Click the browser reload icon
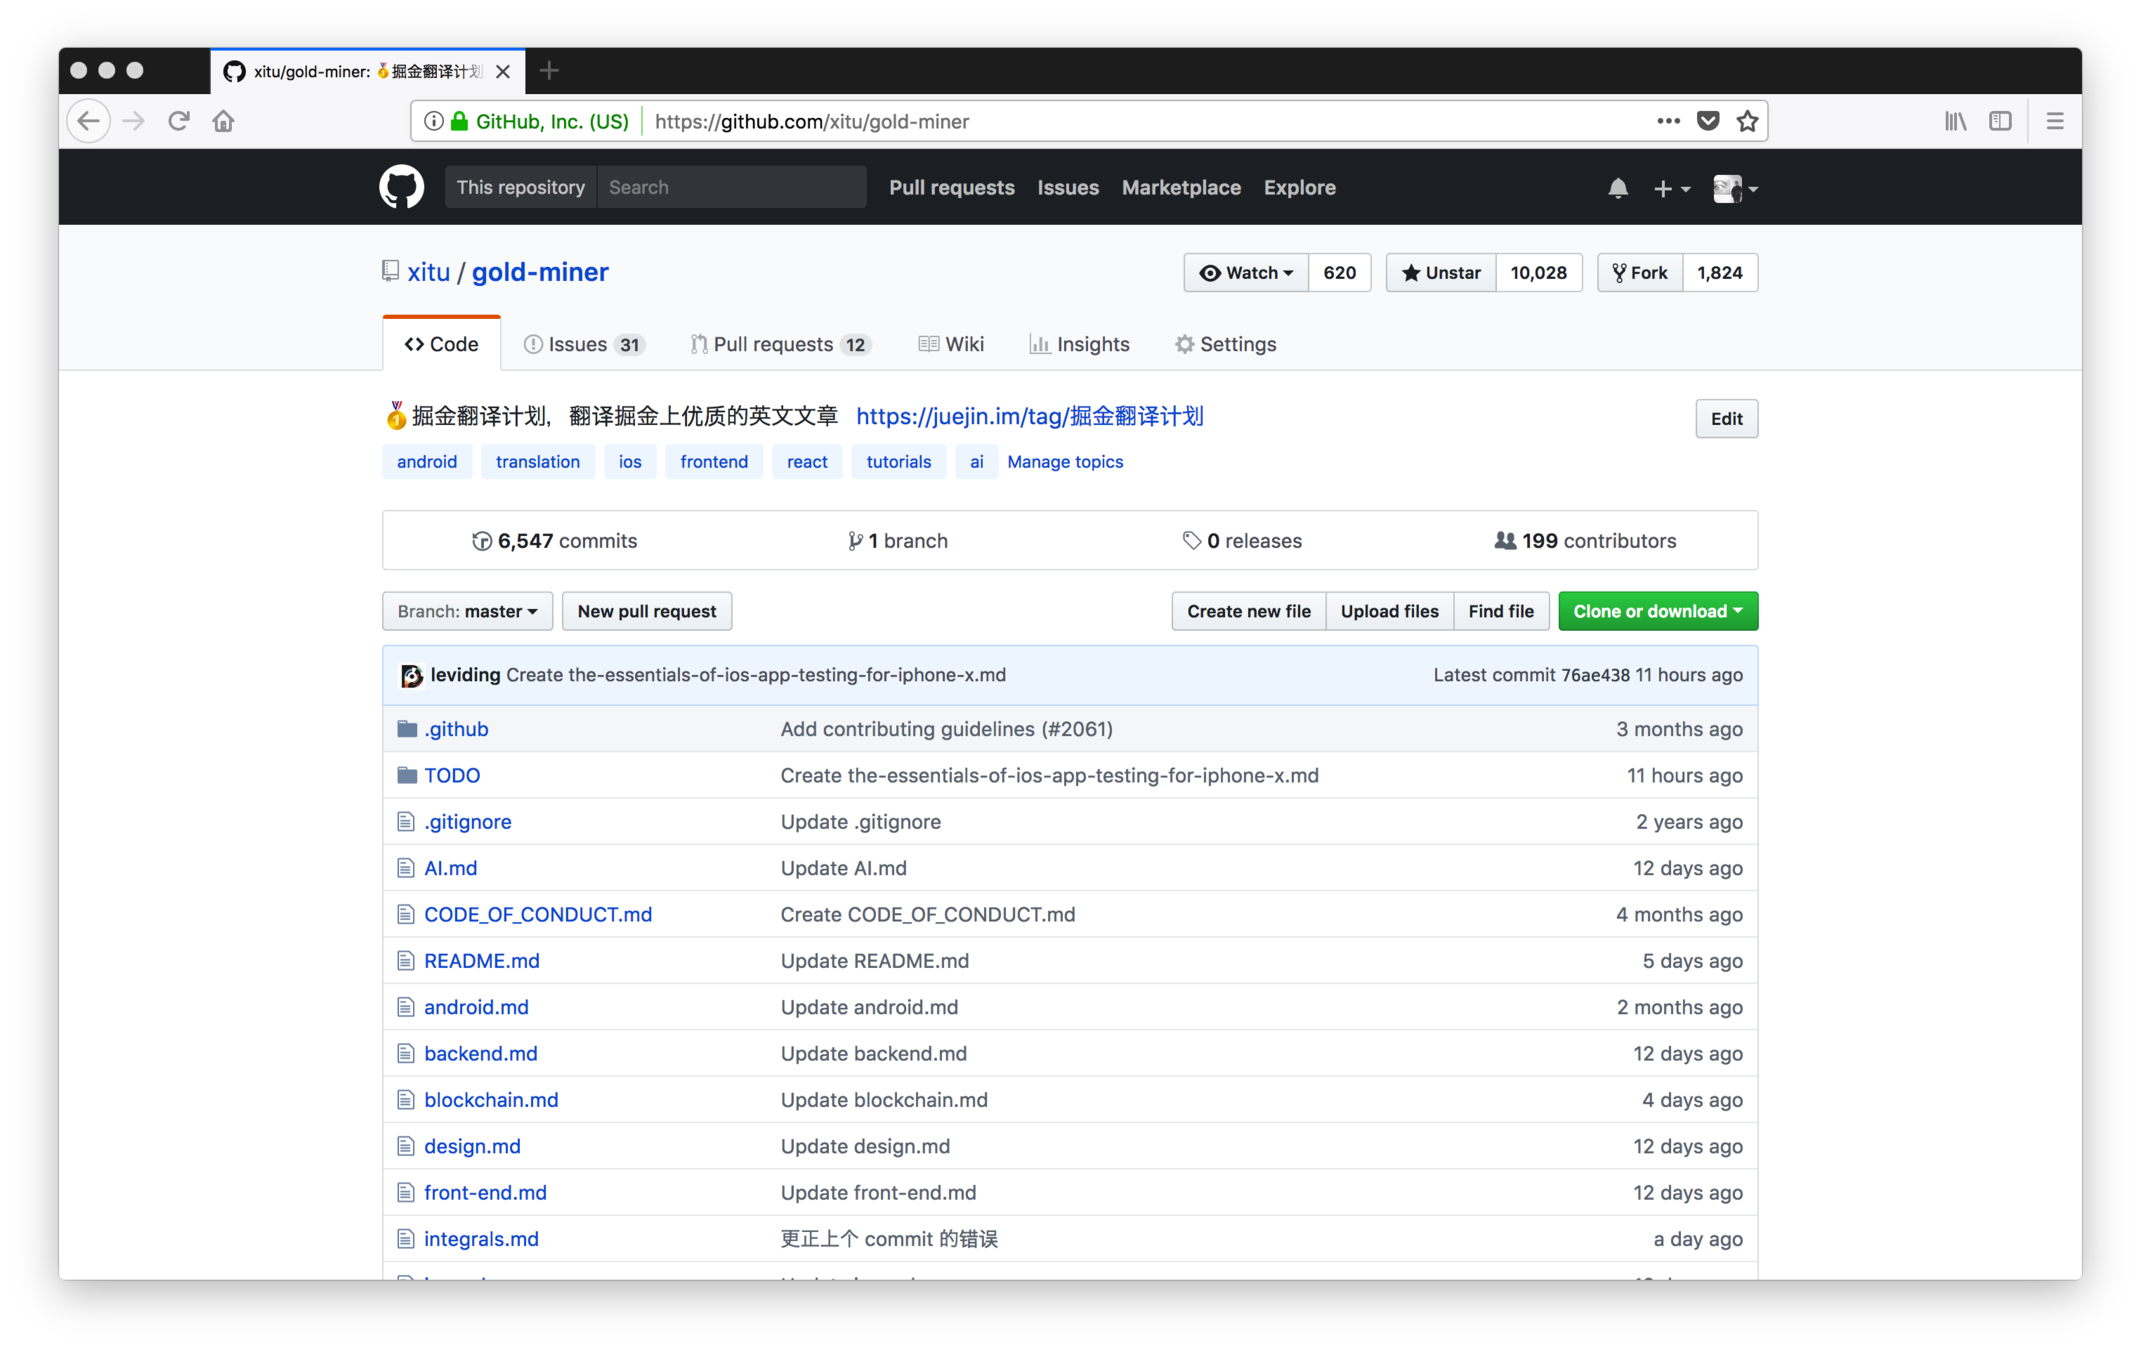This screenshot has height=1350, width=2141. point(179,121)
